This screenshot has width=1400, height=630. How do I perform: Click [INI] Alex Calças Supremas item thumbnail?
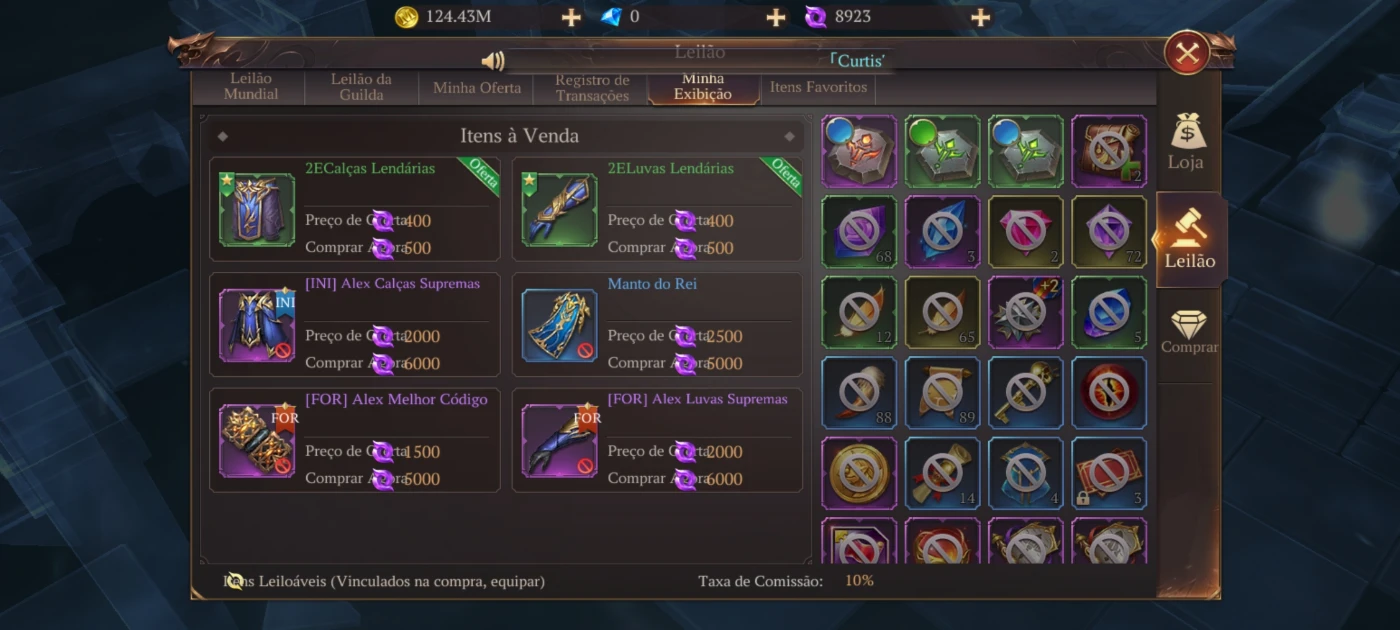pyautogui.click(x=257, y=325)
